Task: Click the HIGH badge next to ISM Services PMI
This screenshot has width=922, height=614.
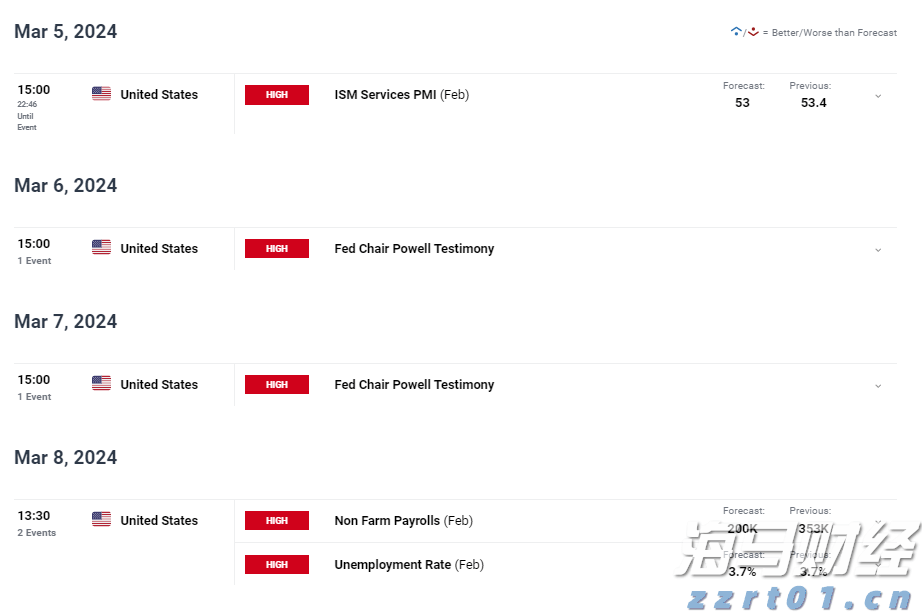Action: point(277,95)
